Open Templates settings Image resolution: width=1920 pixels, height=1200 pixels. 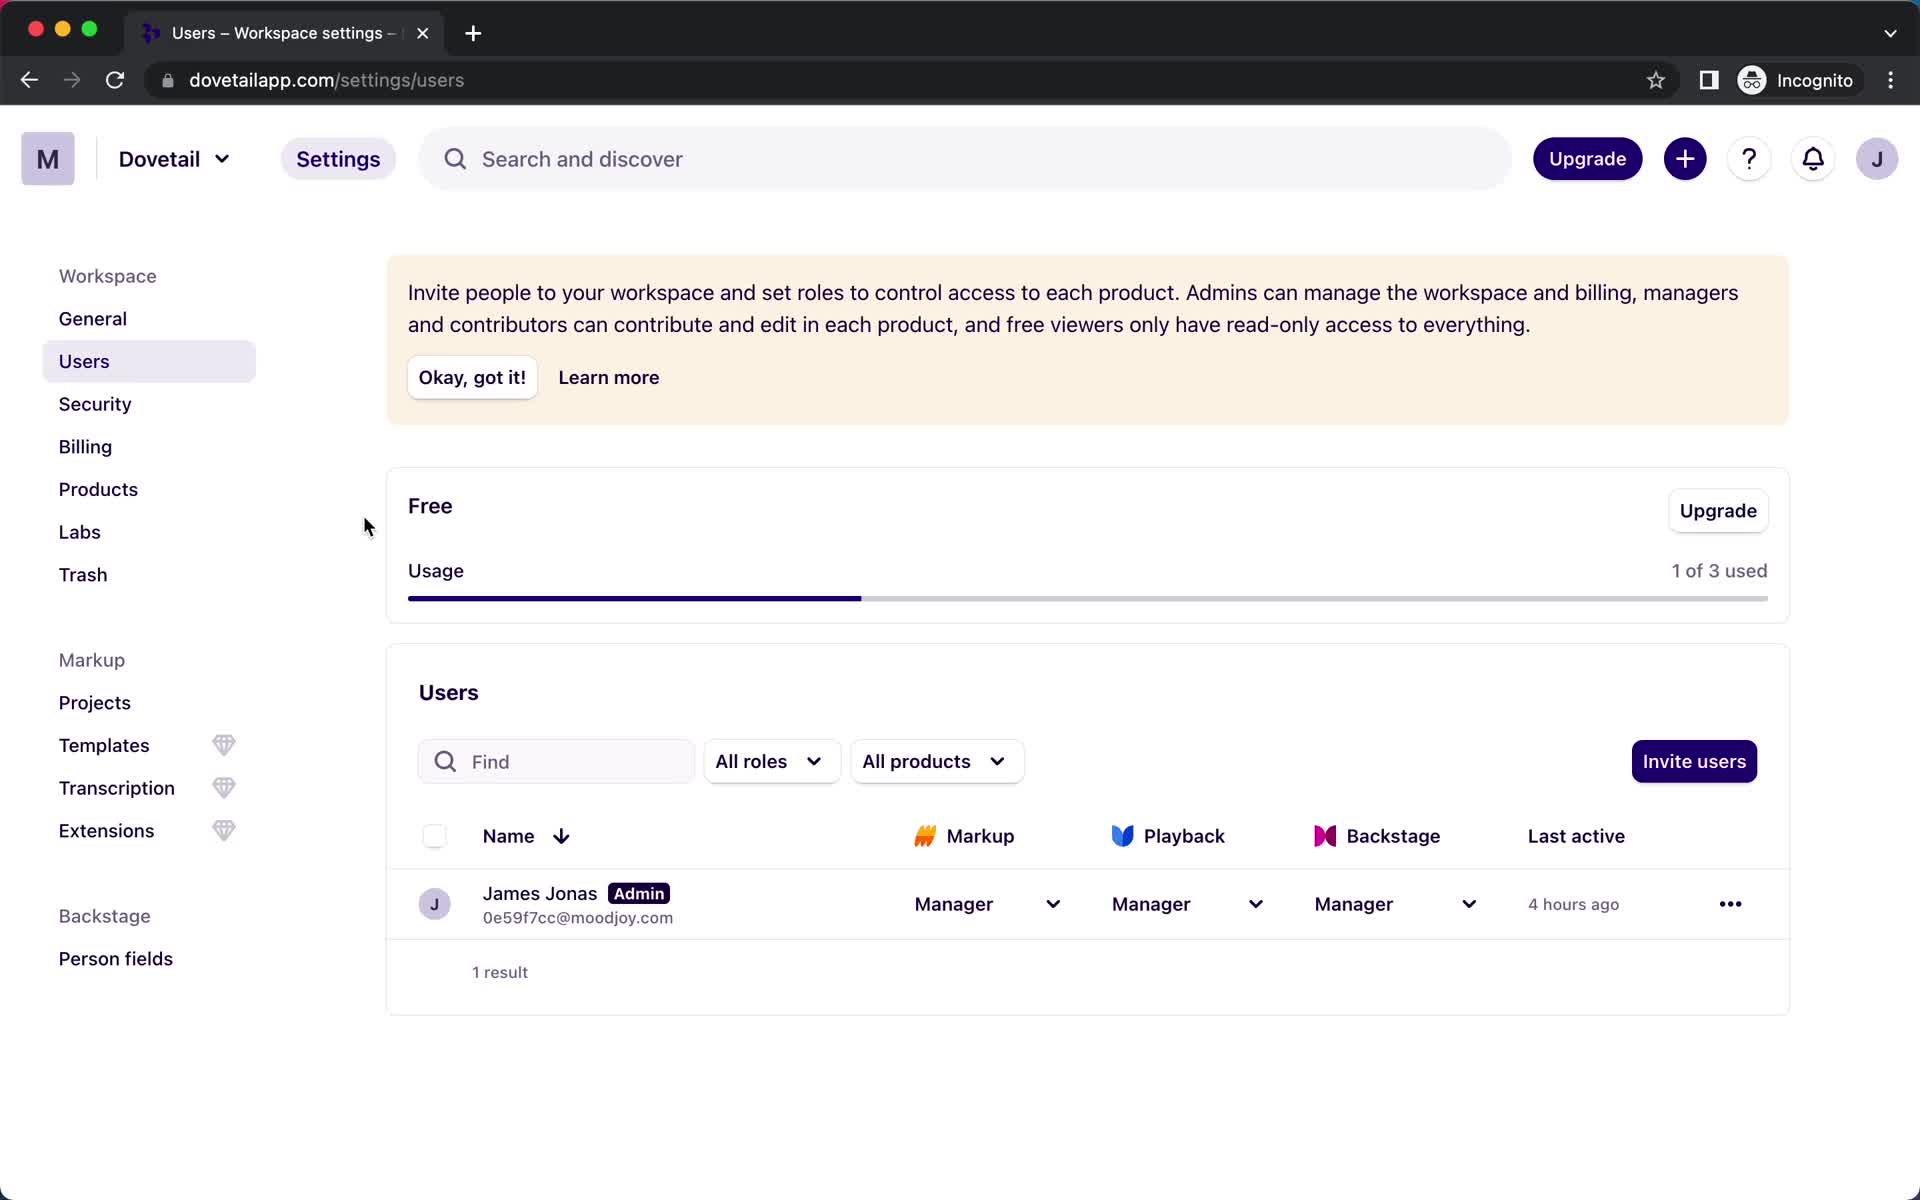104,745
